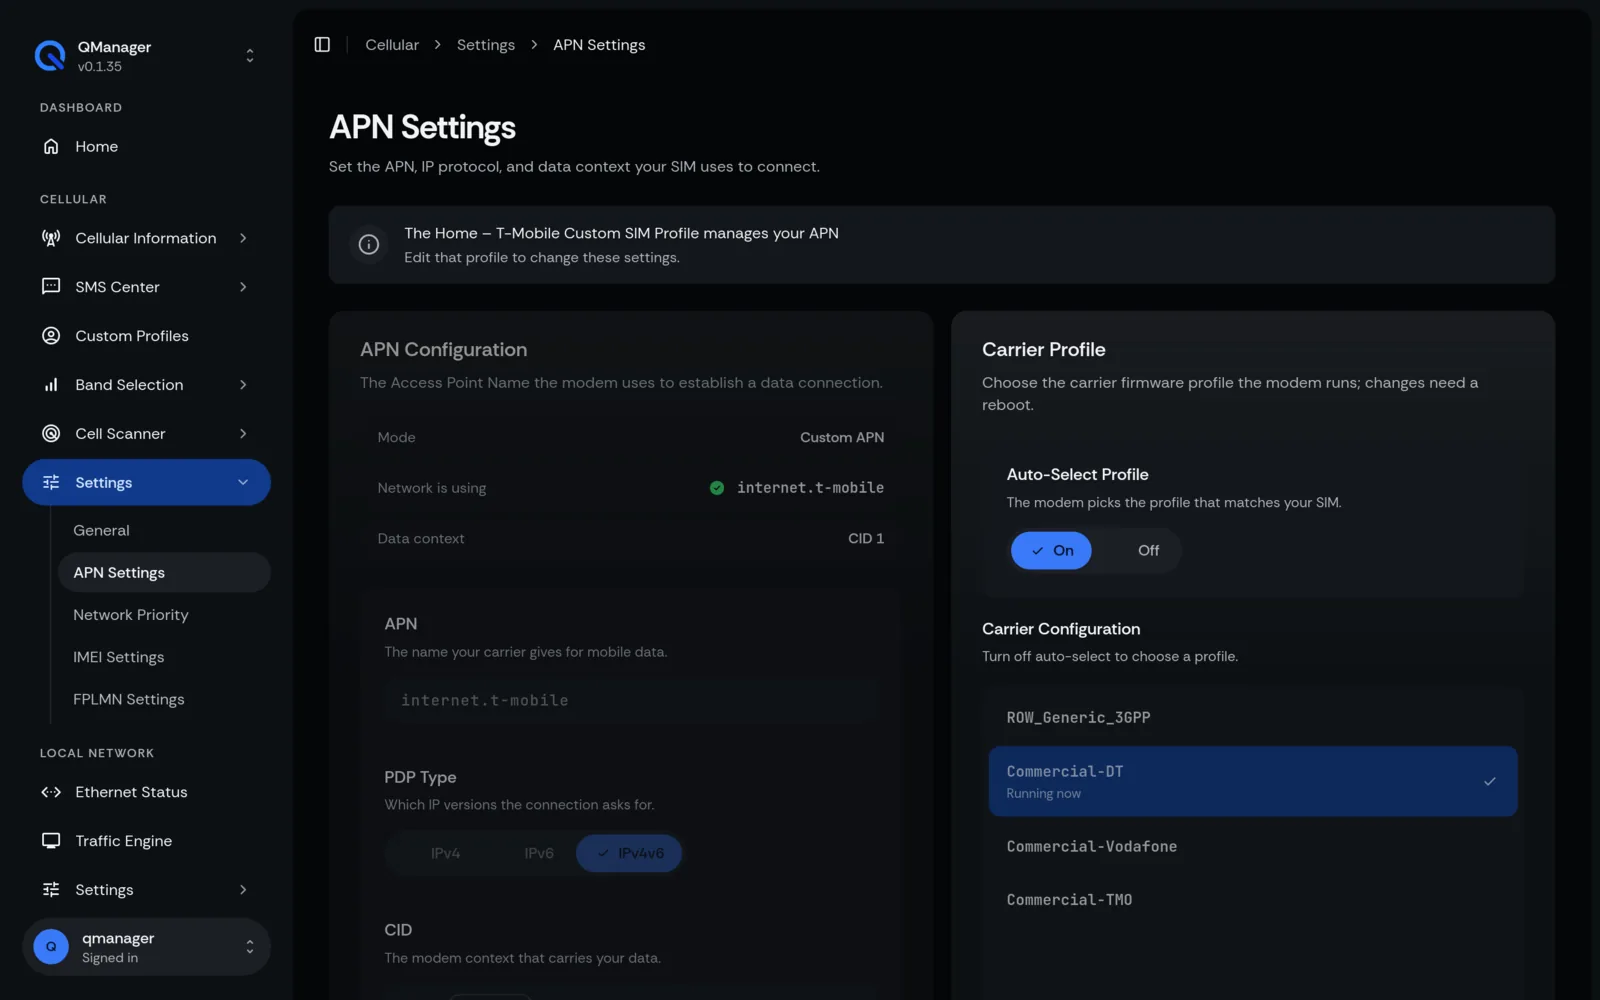This screenshot has height=1000, width=1600.
Task: Expand the Band Selection submenu chevron
Action: click(x=243, y=385)
